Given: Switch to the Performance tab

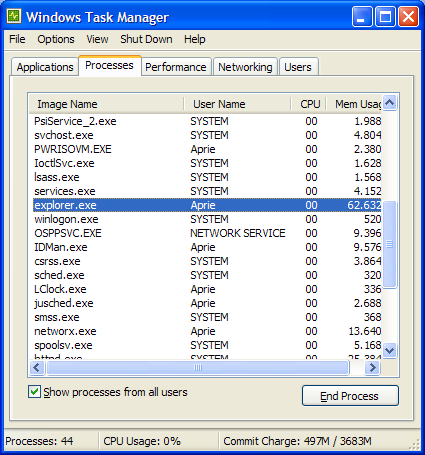Looking at the screenshot, I should coord(176,67).
